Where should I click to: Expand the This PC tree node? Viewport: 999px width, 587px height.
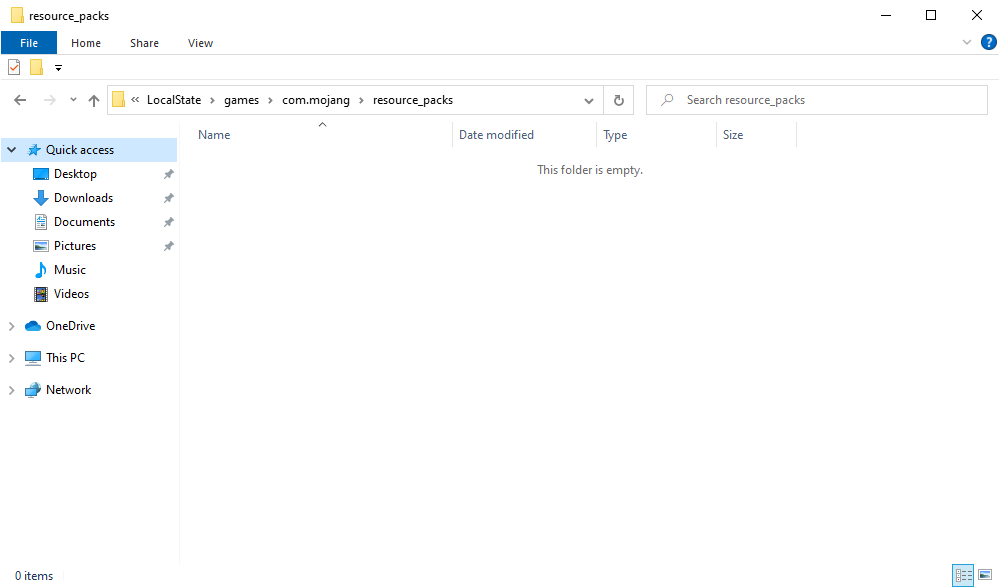click(11, 358)
